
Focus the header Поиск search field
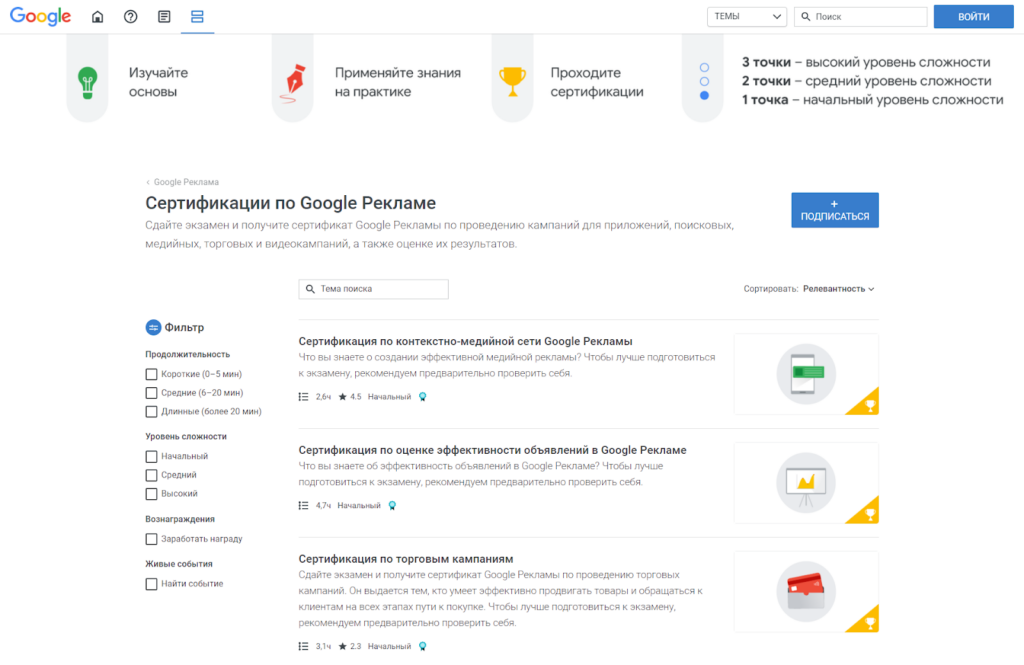pos(861,16)
